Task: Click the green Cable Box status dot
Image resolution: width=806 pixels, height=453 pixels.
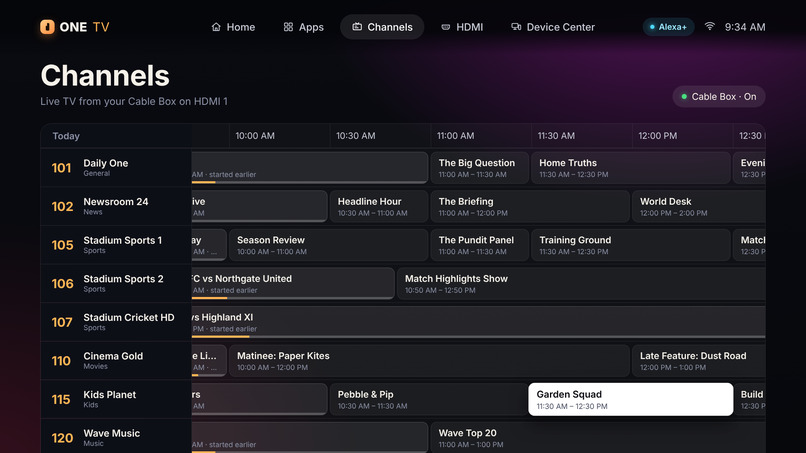Action: pos(684,97)
